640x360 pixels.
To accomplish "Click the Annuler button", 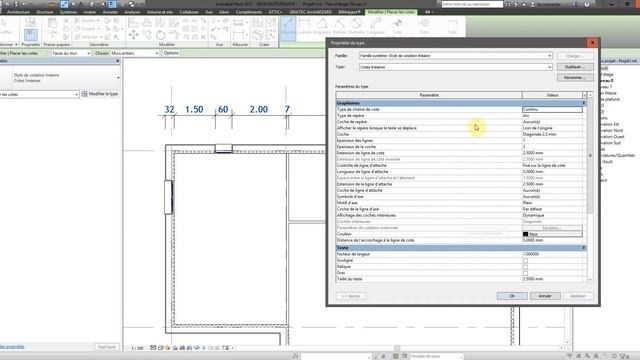I will (x=545, y=296).
